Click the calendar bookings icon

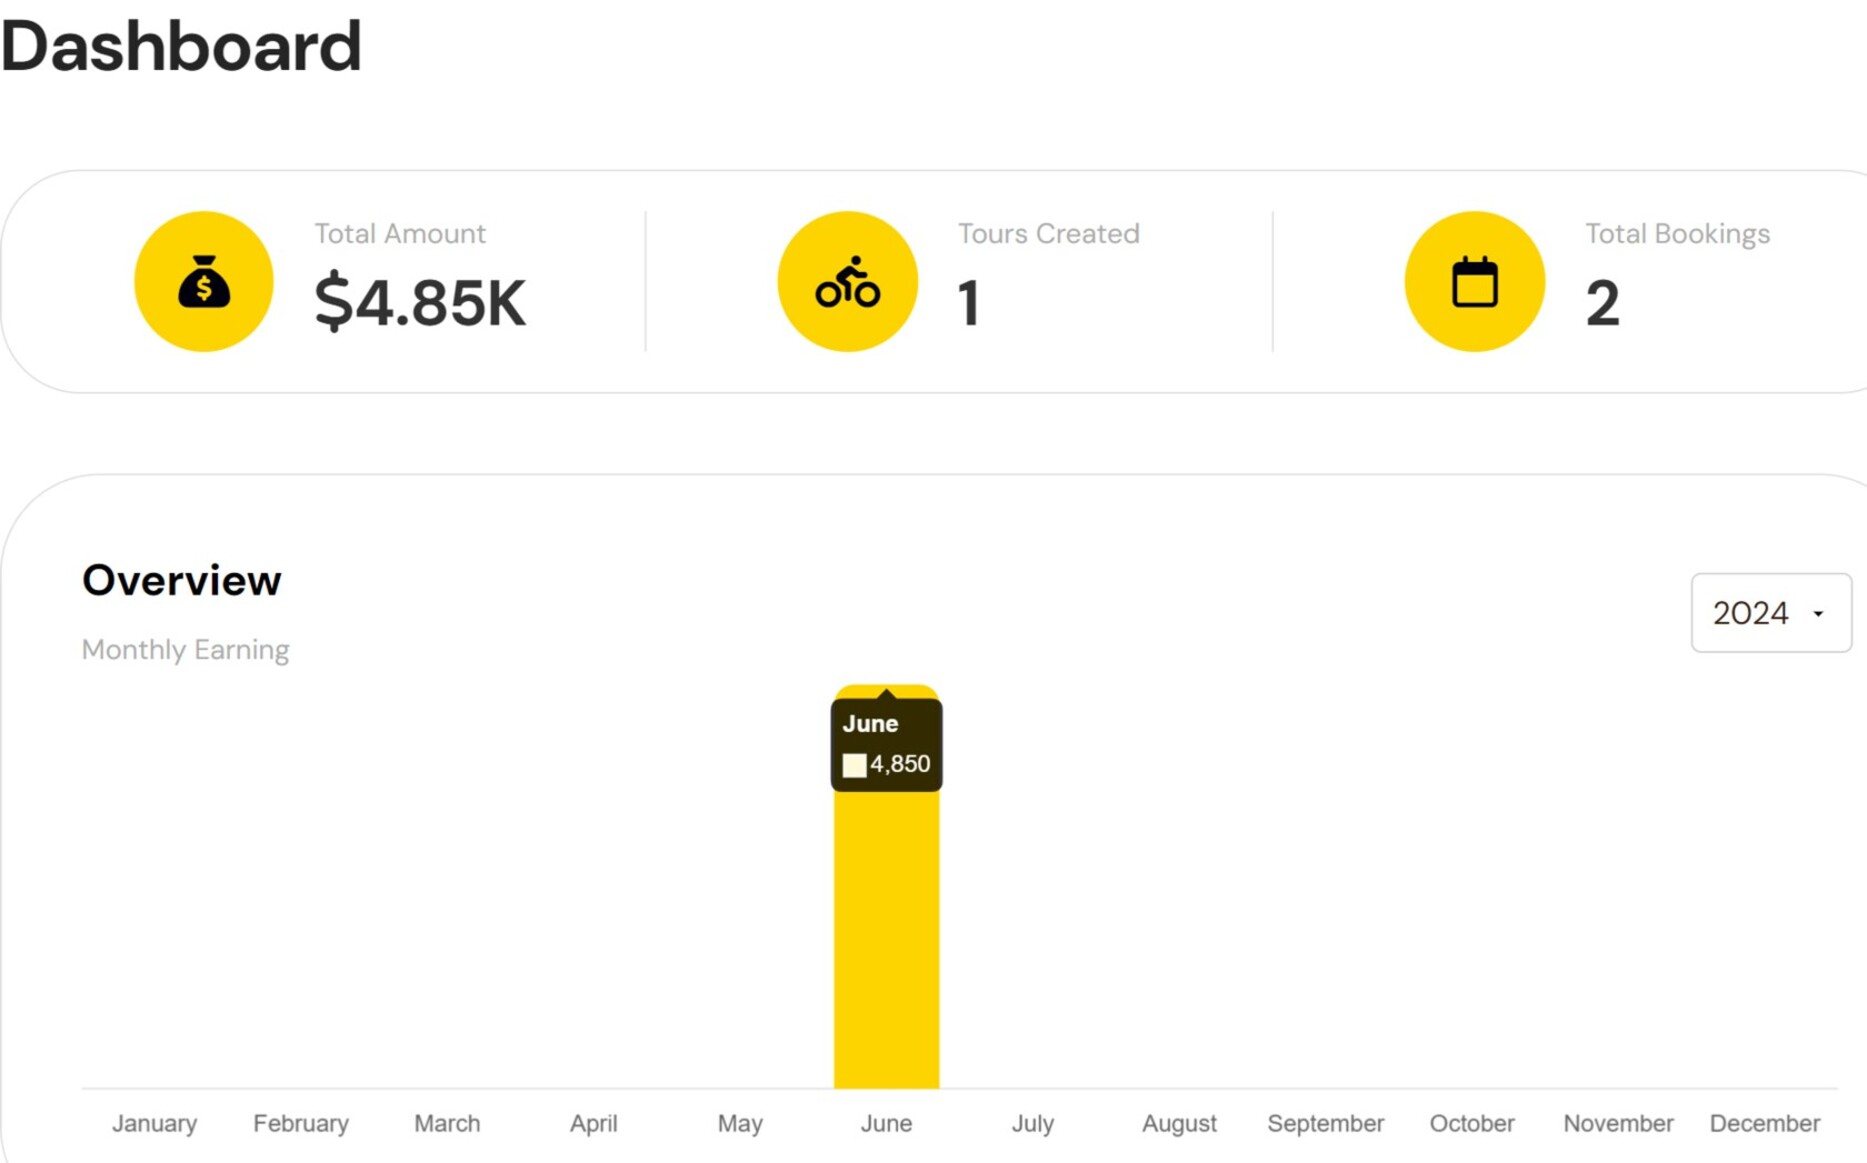1474,281
